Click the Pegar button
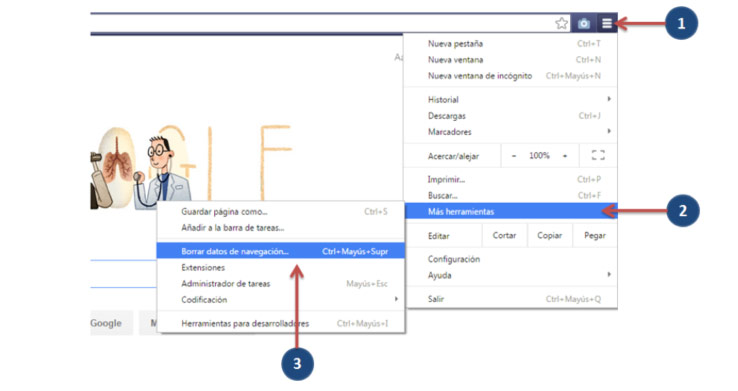Screen dimensions: 738x391 click(x=595, y=235)
